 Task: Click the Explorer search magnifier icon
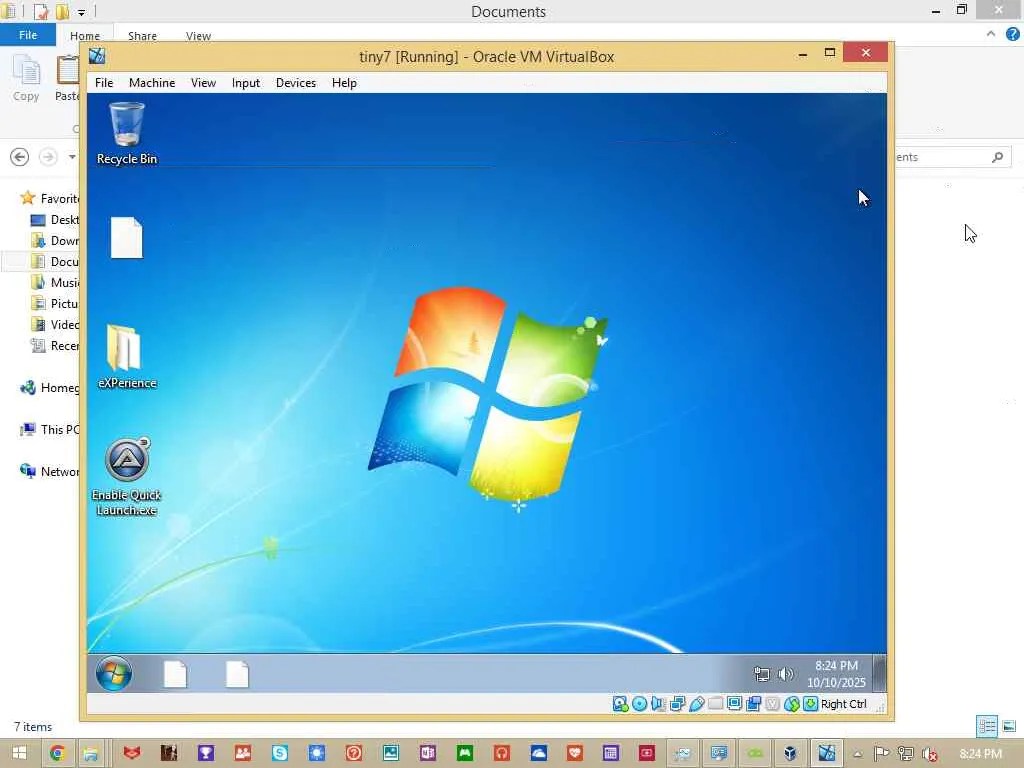tap(997, 157)
